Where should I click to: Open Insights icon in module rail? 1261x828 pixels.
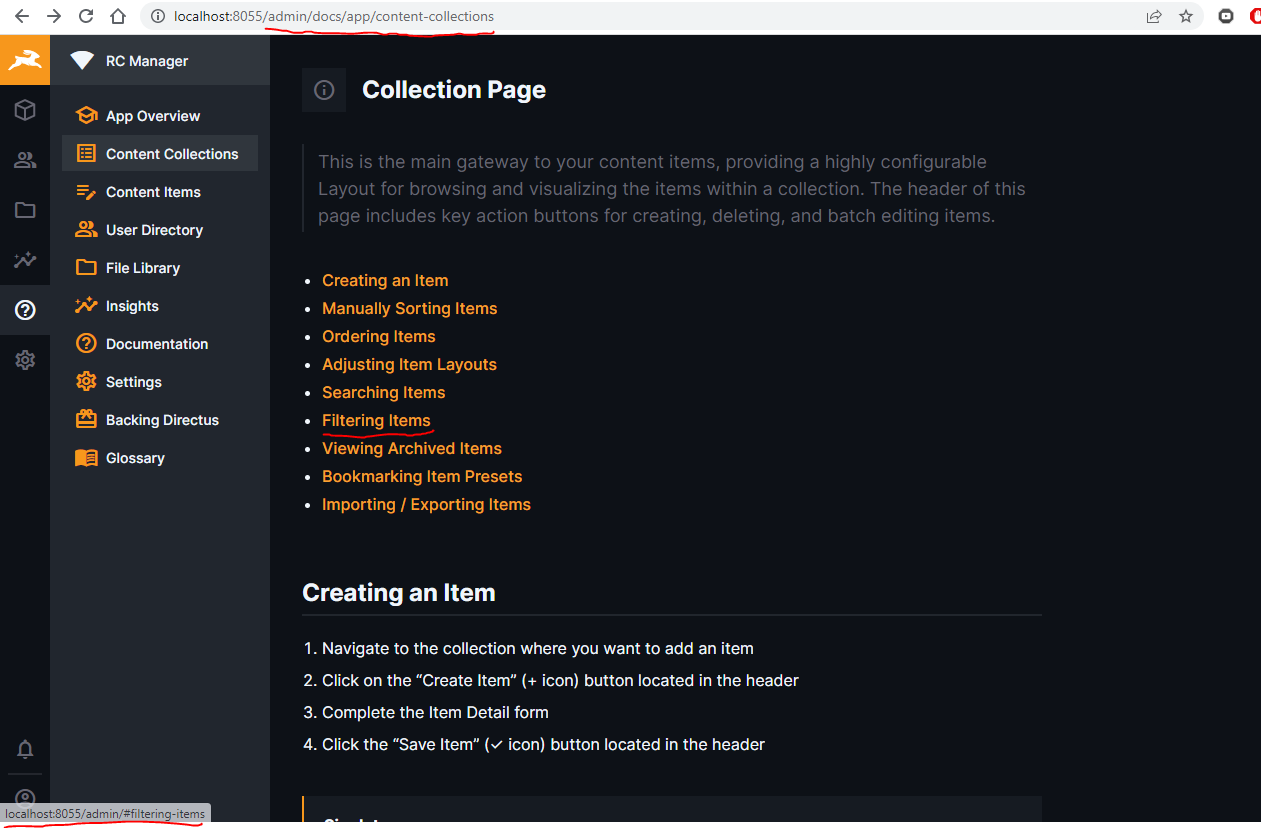click(x=25, y=260)
